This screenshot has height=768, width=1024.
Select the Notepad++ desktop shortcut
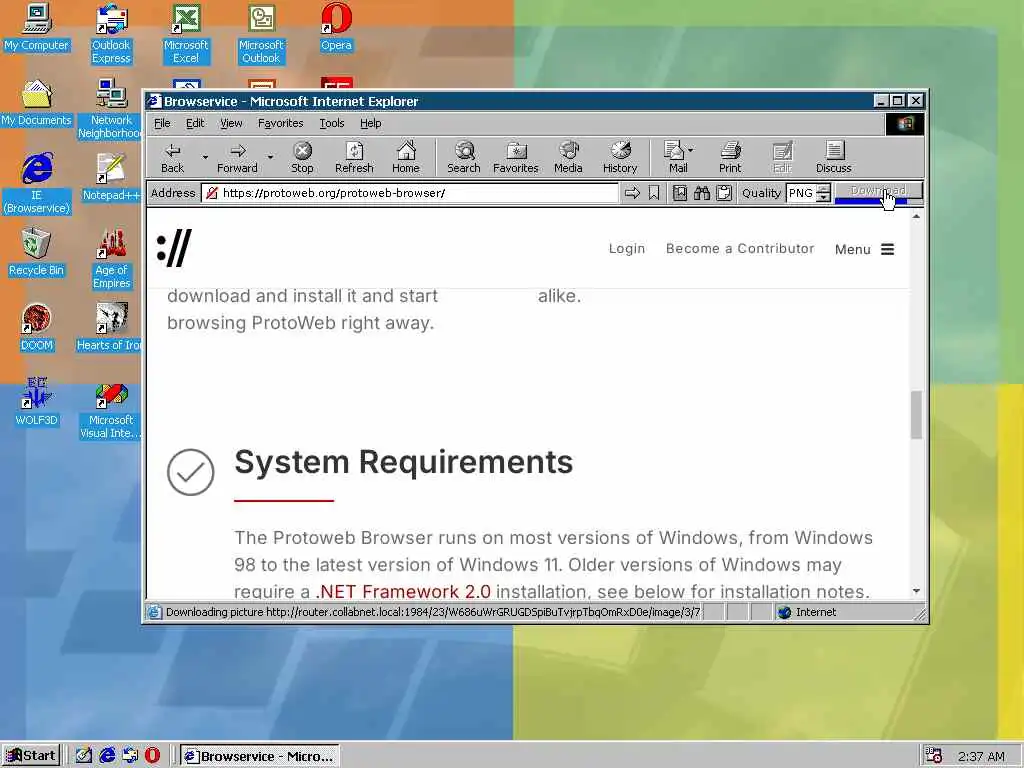click(111, 177)
